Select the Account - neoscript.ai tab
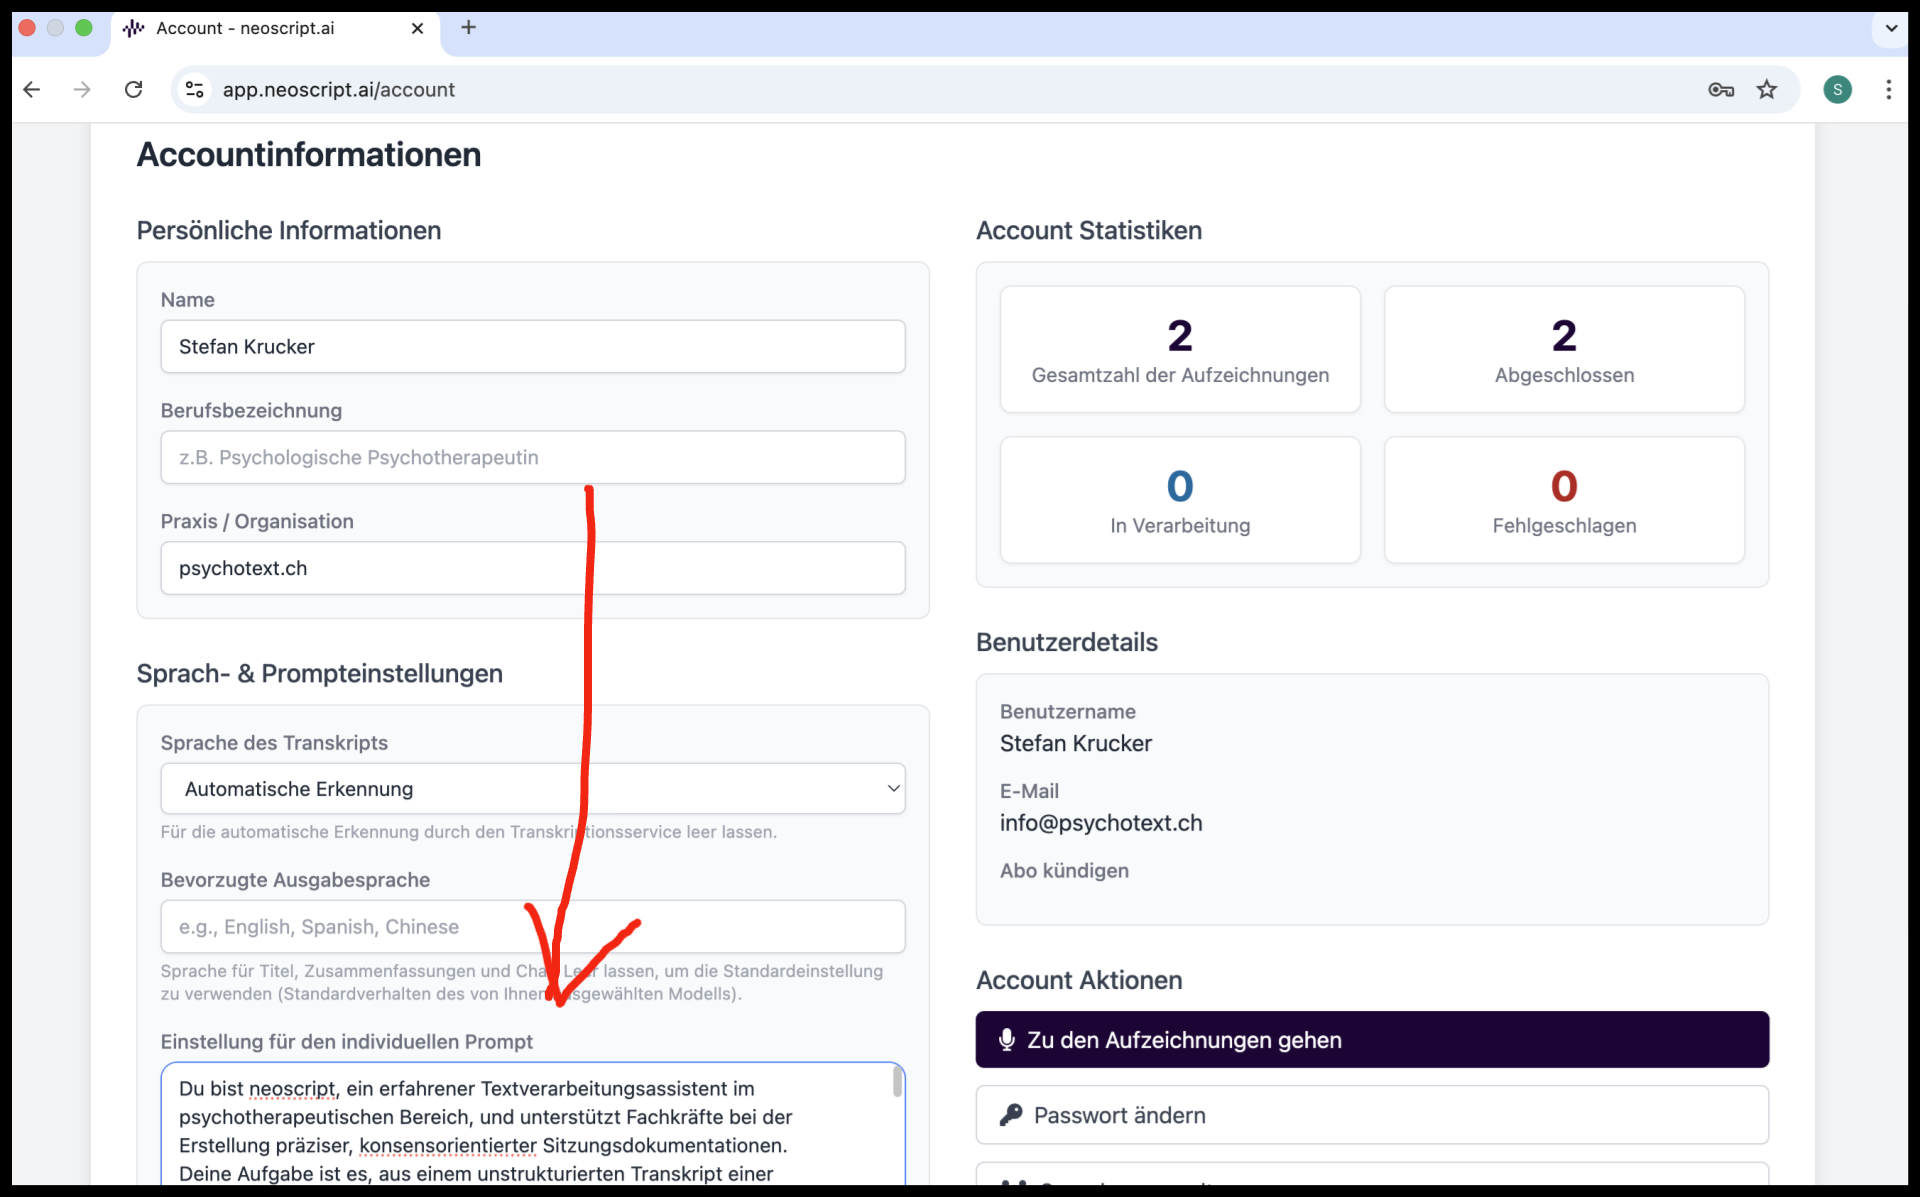1920x1197 pixels. tap(245, 28)
